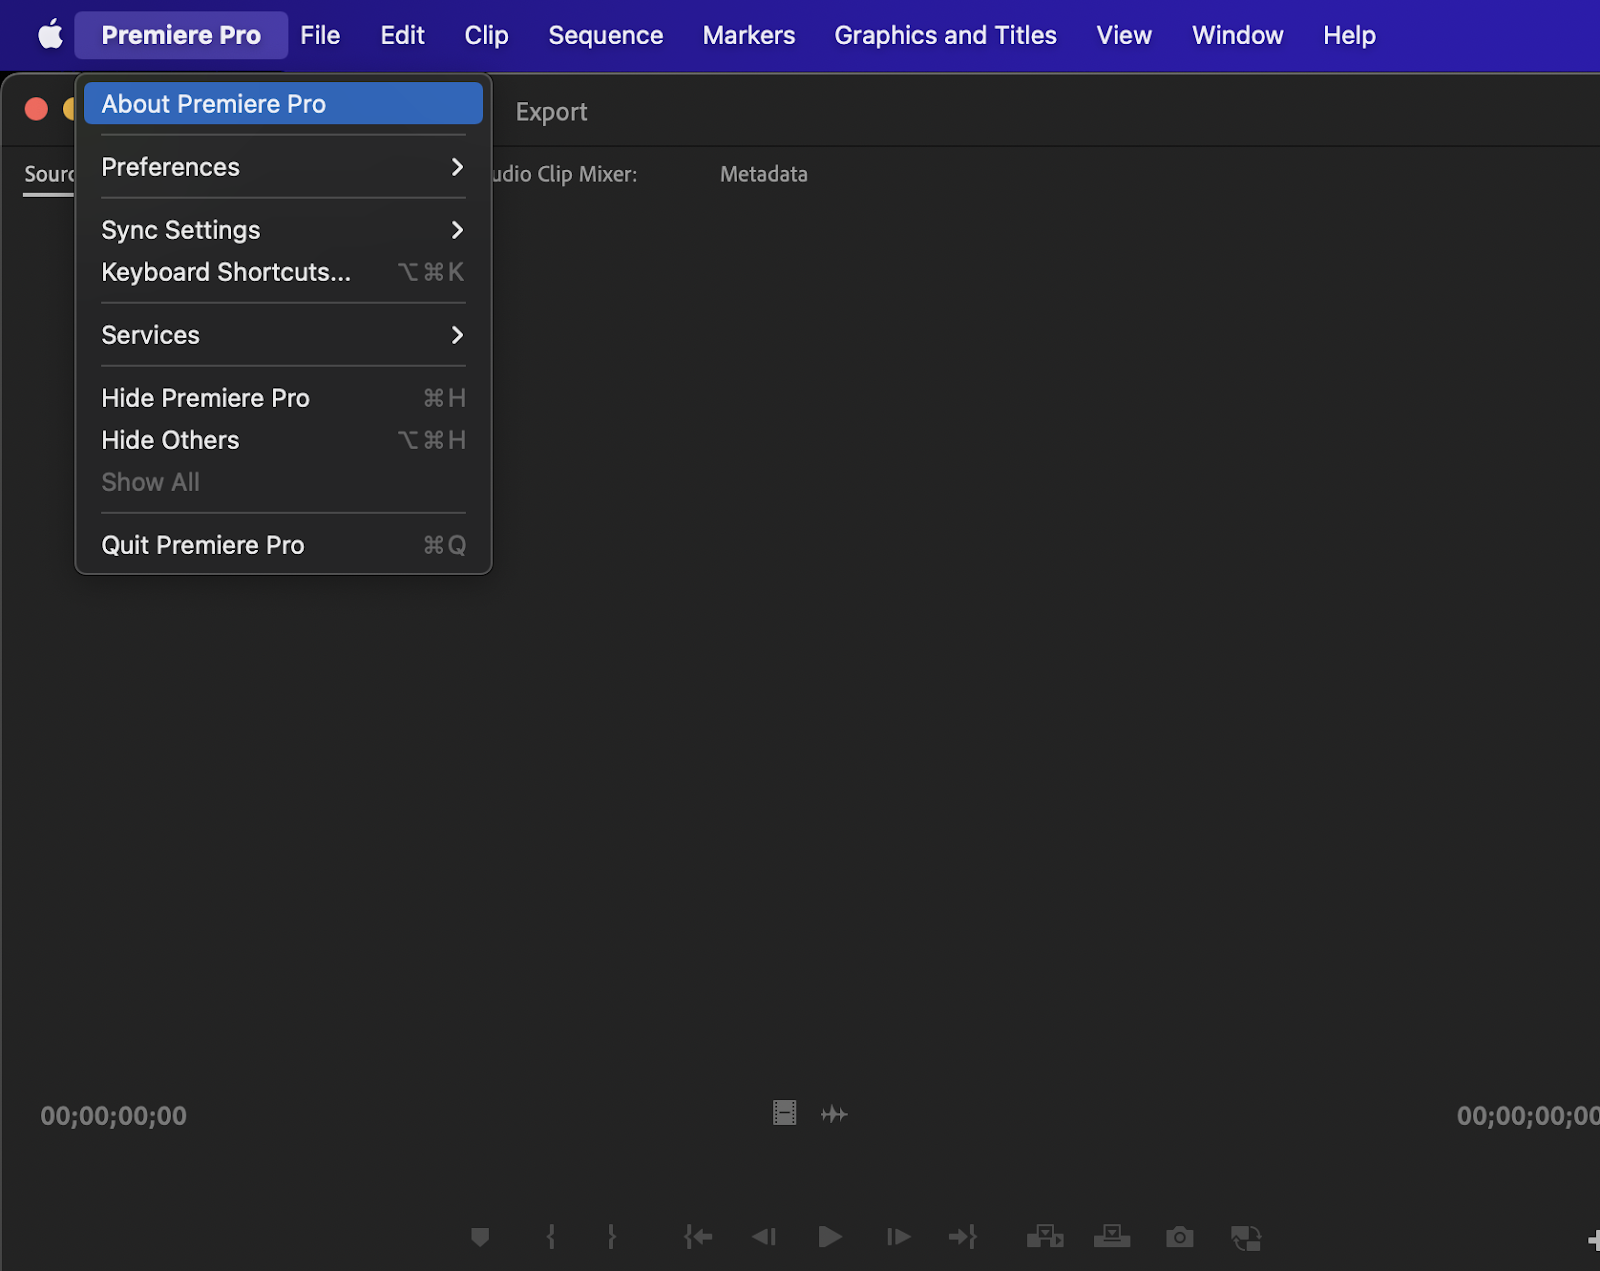1600x1271 pixels.
Task: Choose Hide Others
Action: click(x=283, y=440)
